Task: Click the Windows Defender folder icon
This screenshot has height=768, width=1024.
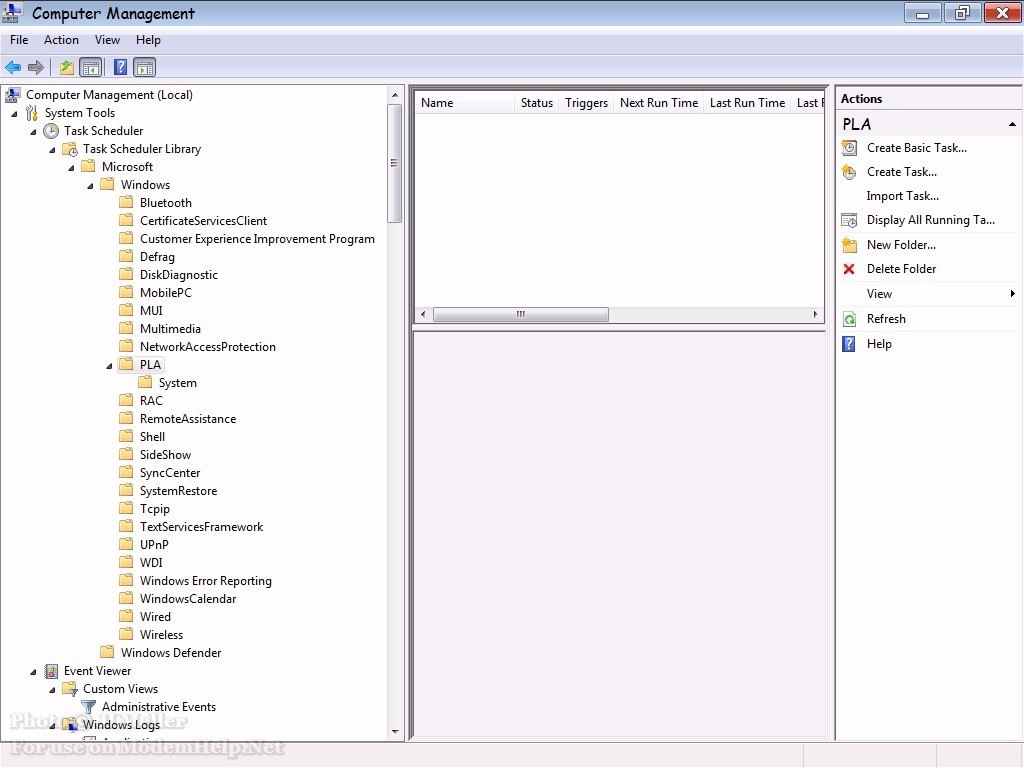Action: [x=108, y=652]
